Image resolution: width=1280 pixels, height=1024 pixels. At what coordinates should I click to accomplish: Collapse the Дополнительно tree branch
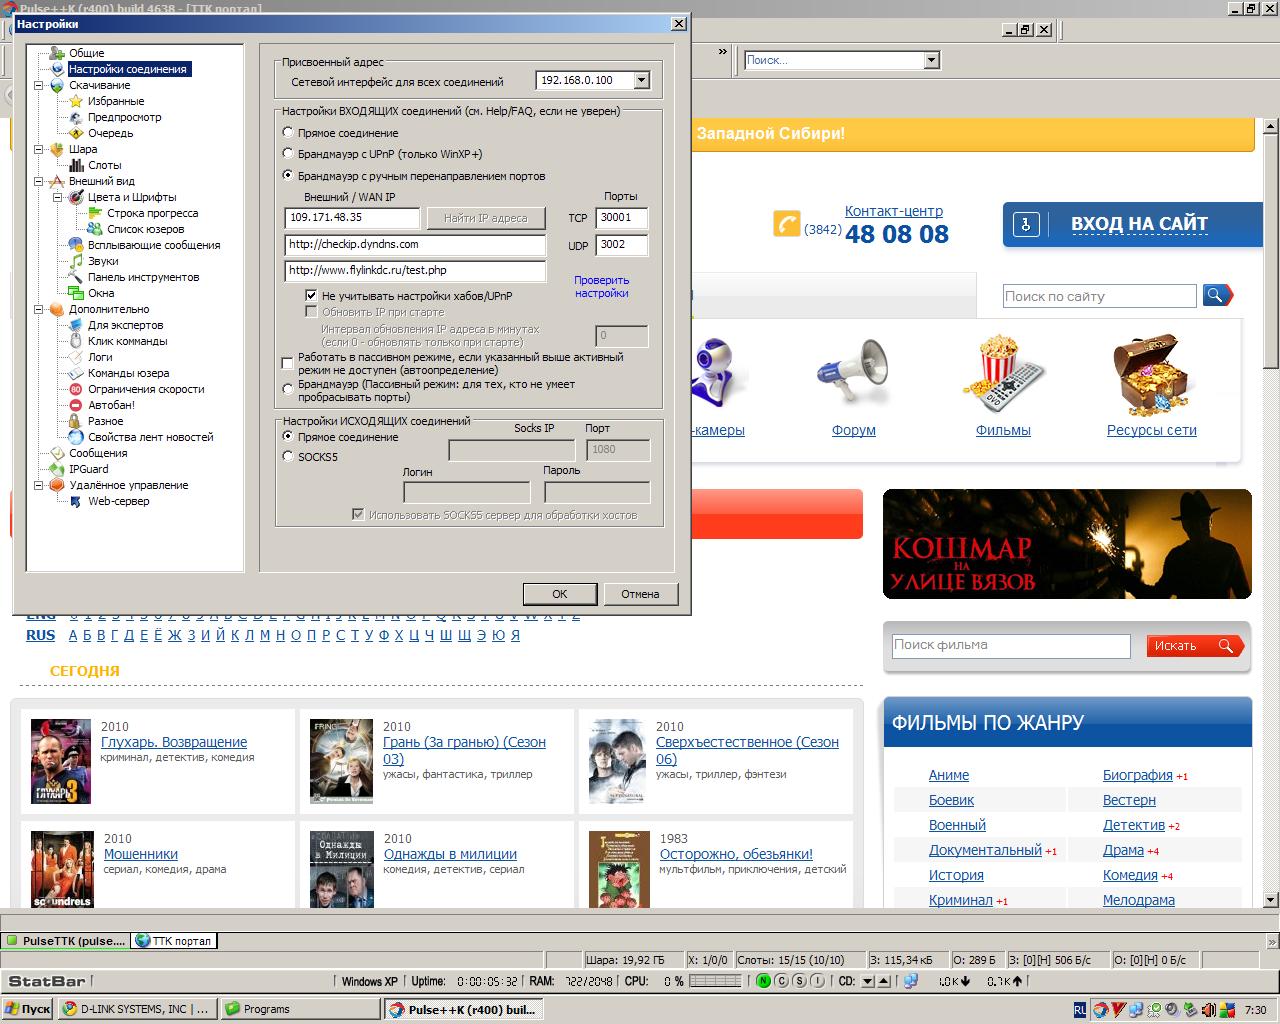click(x=39, y=309)
